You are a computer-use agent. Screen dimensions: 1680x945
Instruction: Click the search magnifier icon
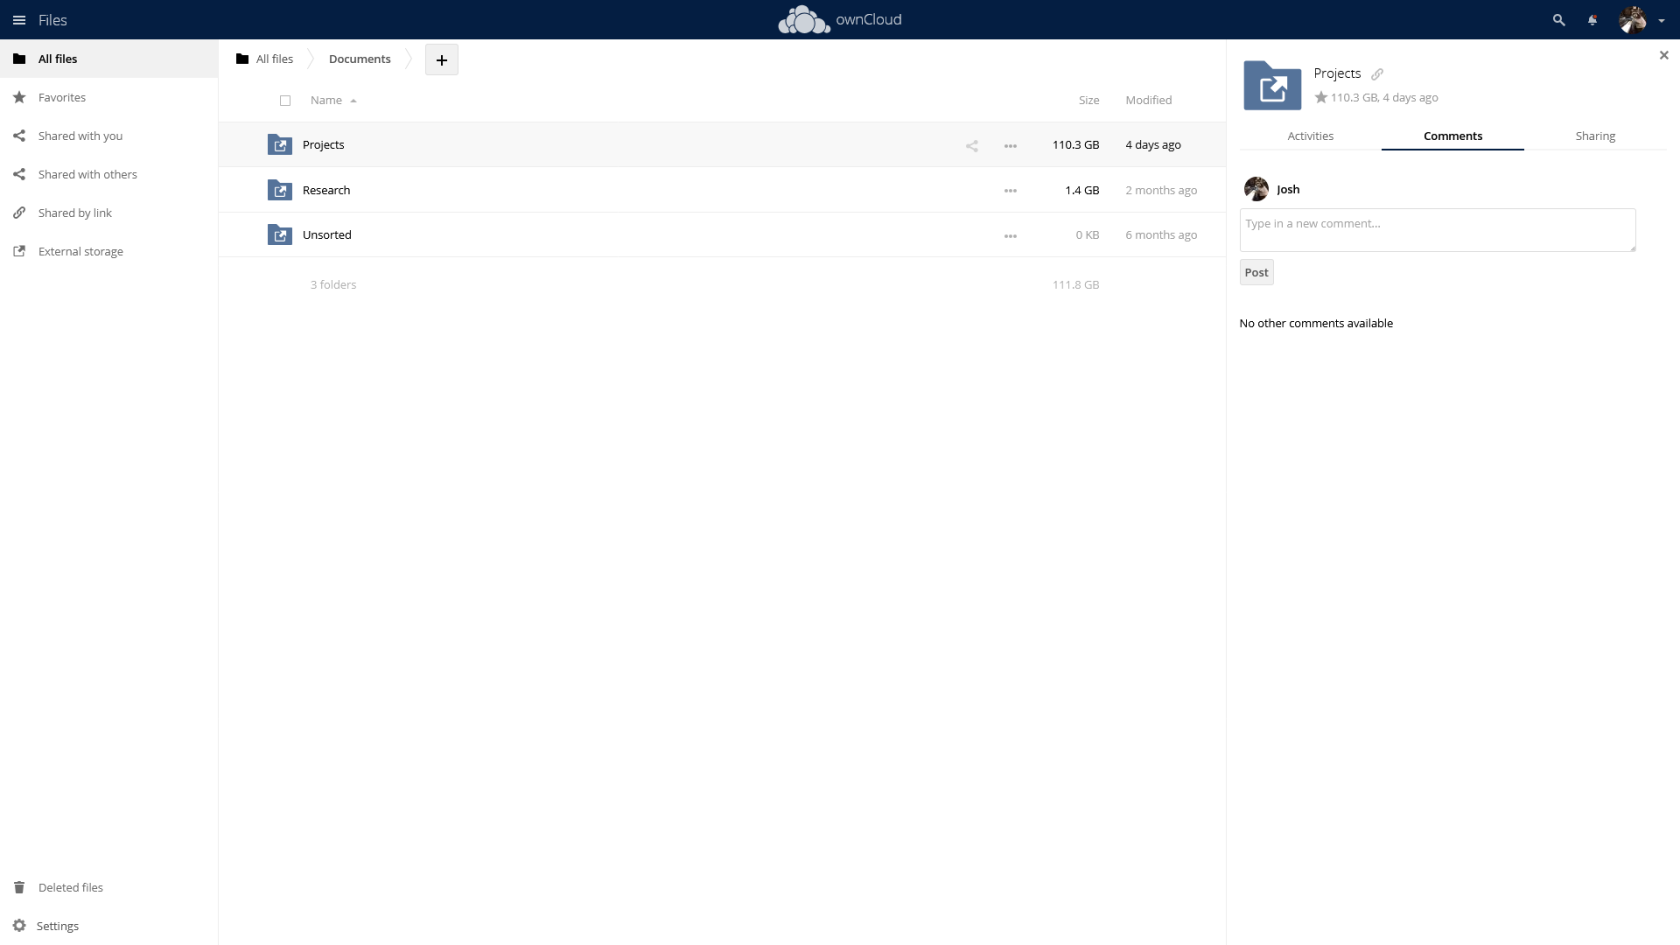click(x=1558, y=20)
